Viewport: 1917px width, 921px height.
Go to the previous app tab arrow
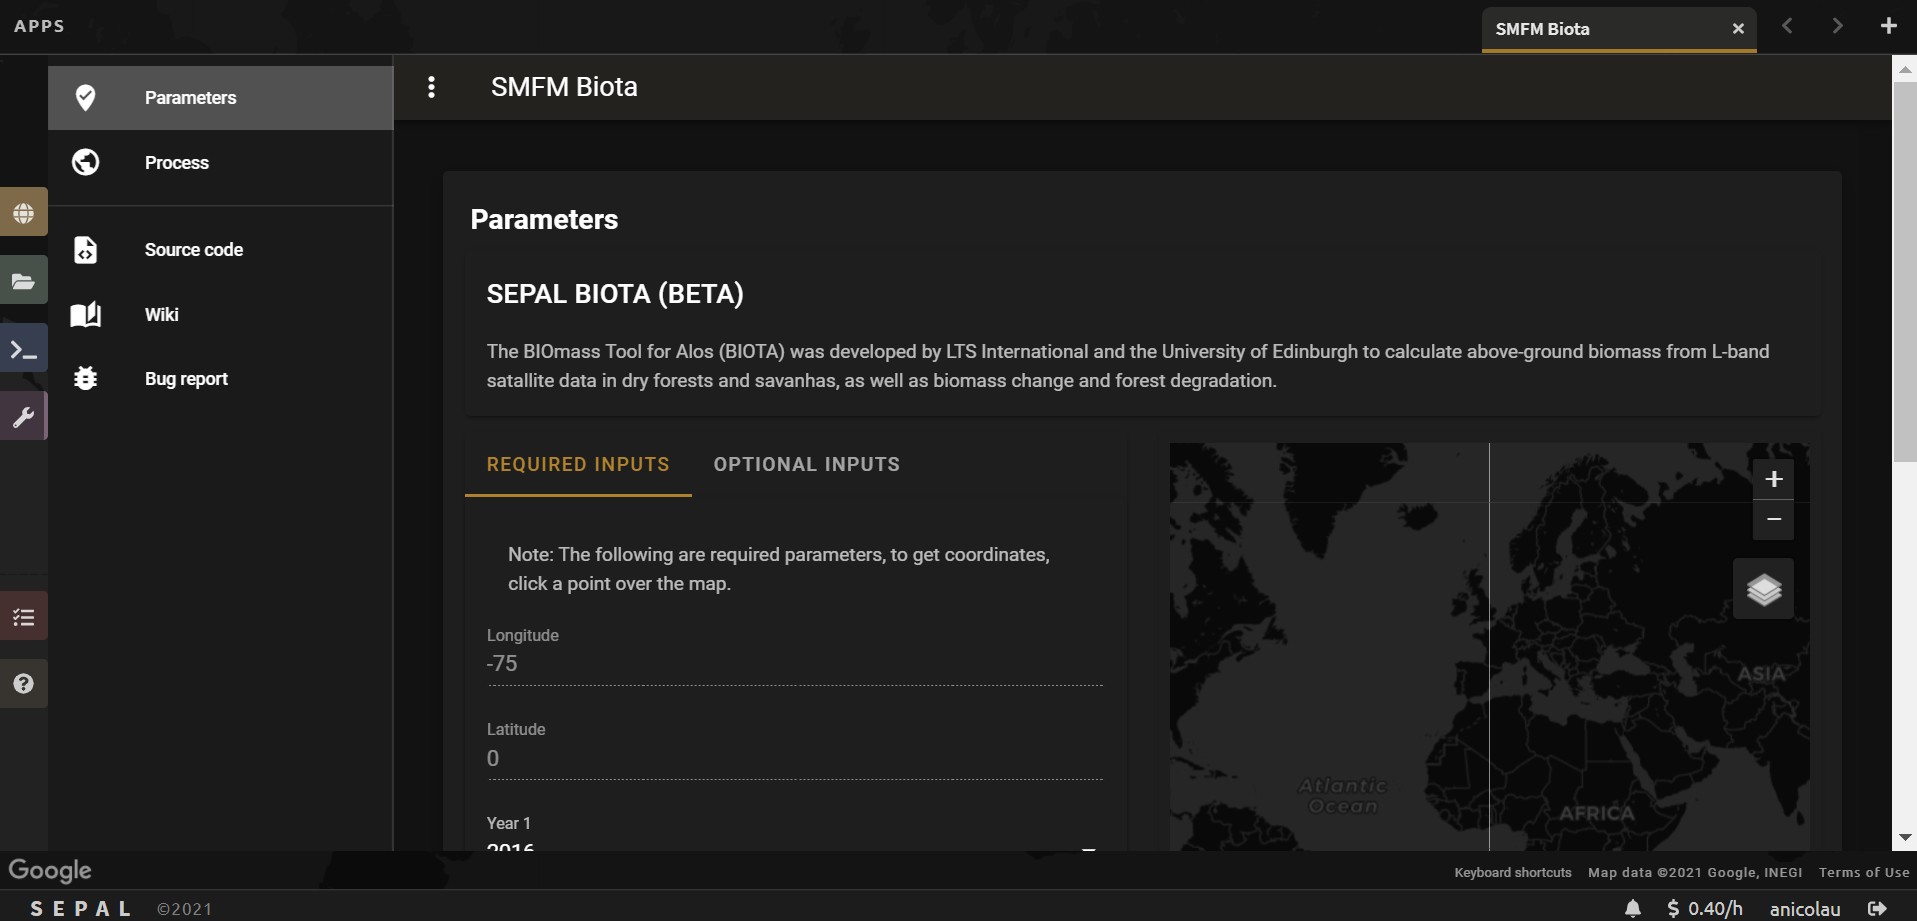(1787, 26)
